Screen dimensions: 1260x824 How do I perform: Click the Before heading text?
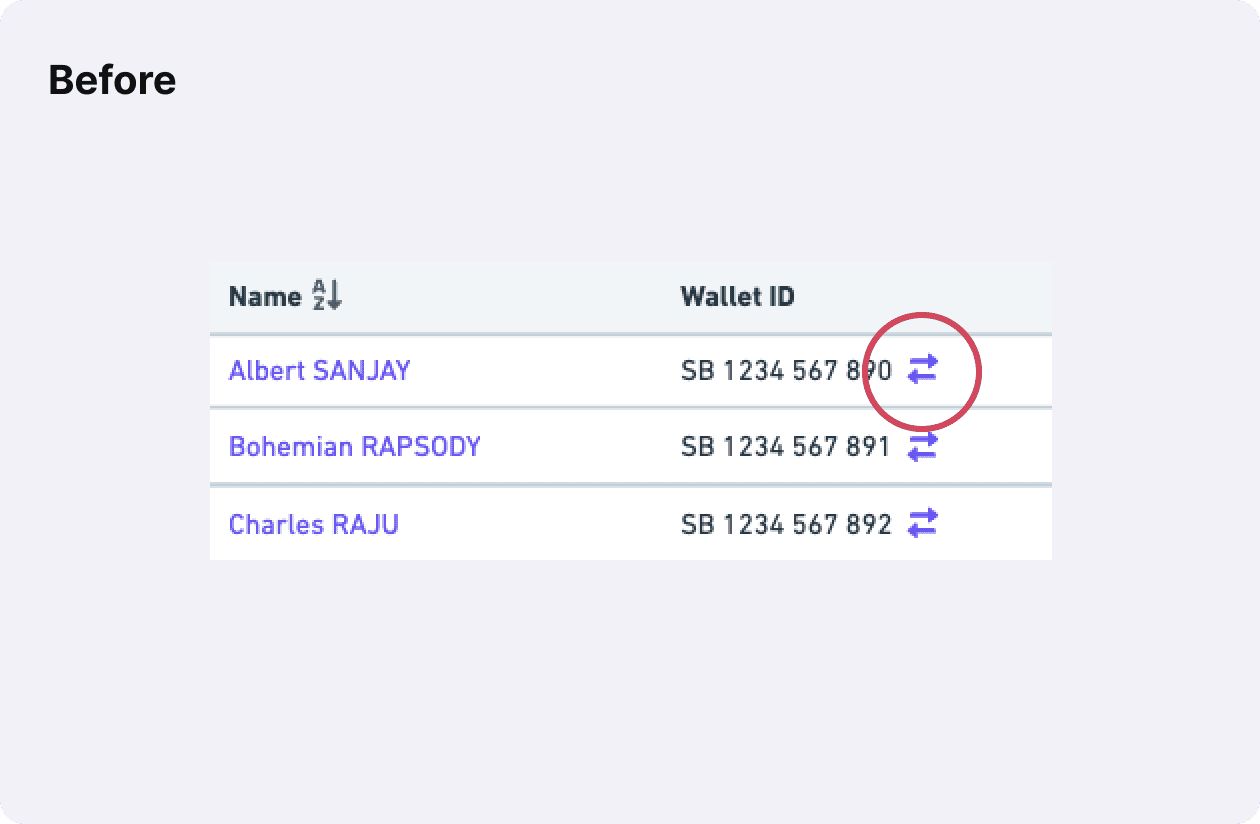pyautogui.click(x=112, y=80)
